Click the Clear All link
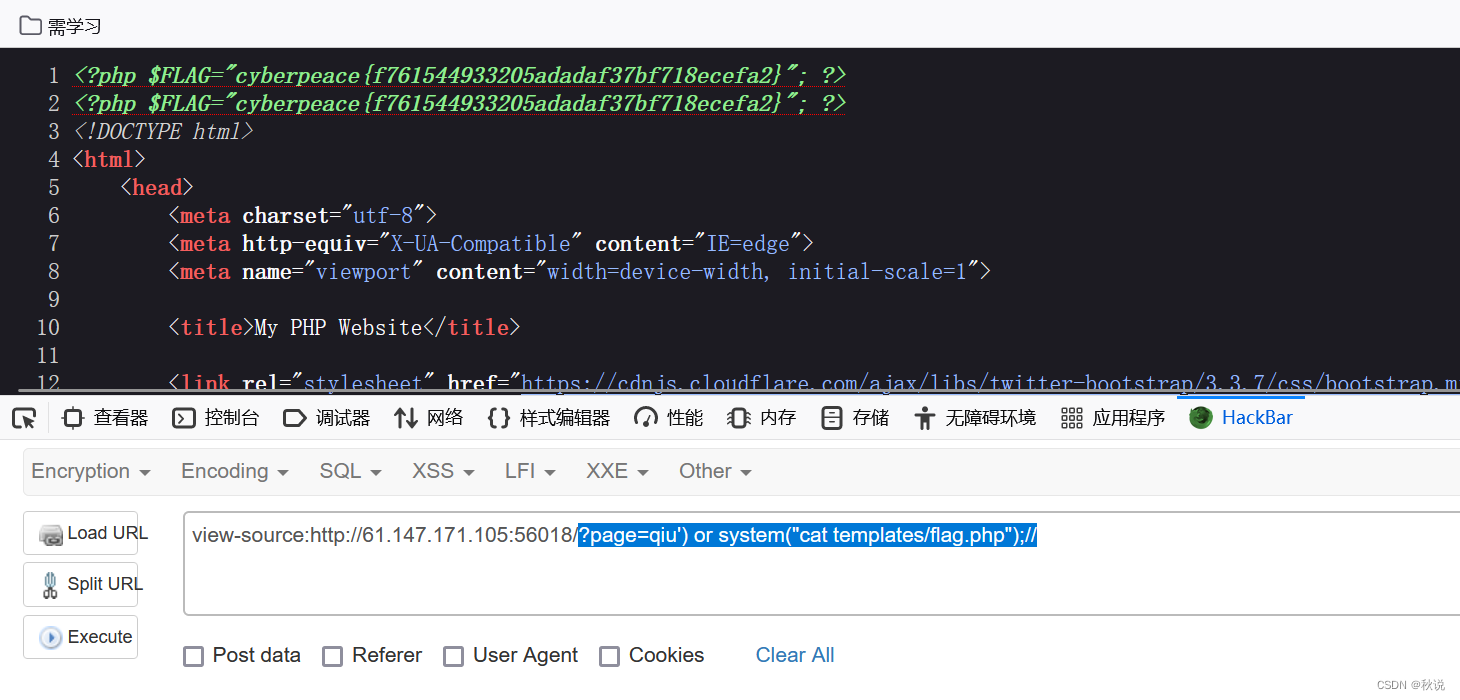This screenshot has height=700, width=1460. (795, 655)
